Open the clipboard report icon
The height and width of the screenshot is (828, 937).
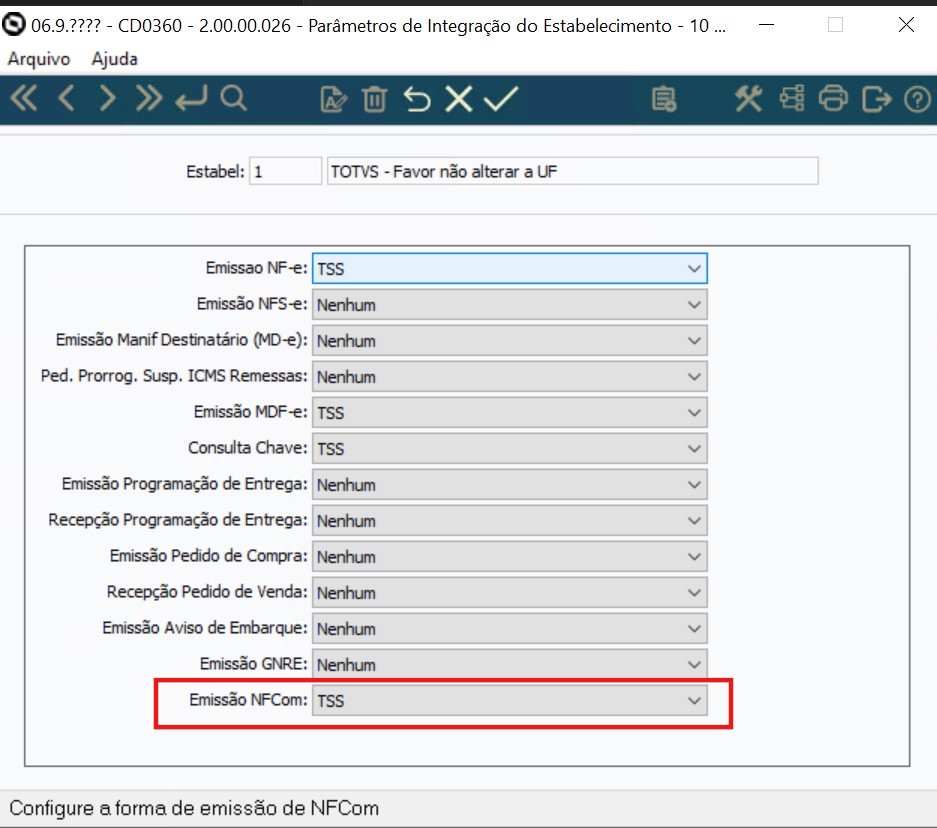click(664, 99)
